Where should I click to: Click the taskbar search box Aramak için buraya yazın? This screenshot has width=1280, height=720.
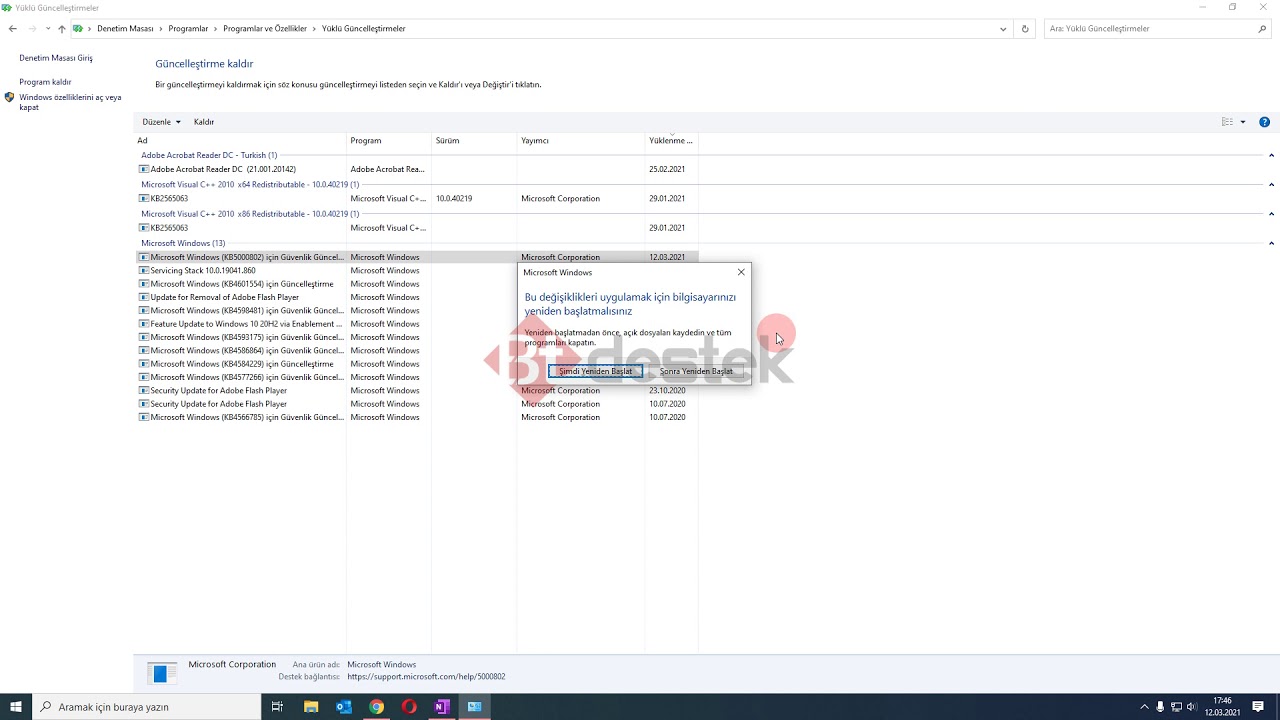pyautogui.click(x=147, y=707)
